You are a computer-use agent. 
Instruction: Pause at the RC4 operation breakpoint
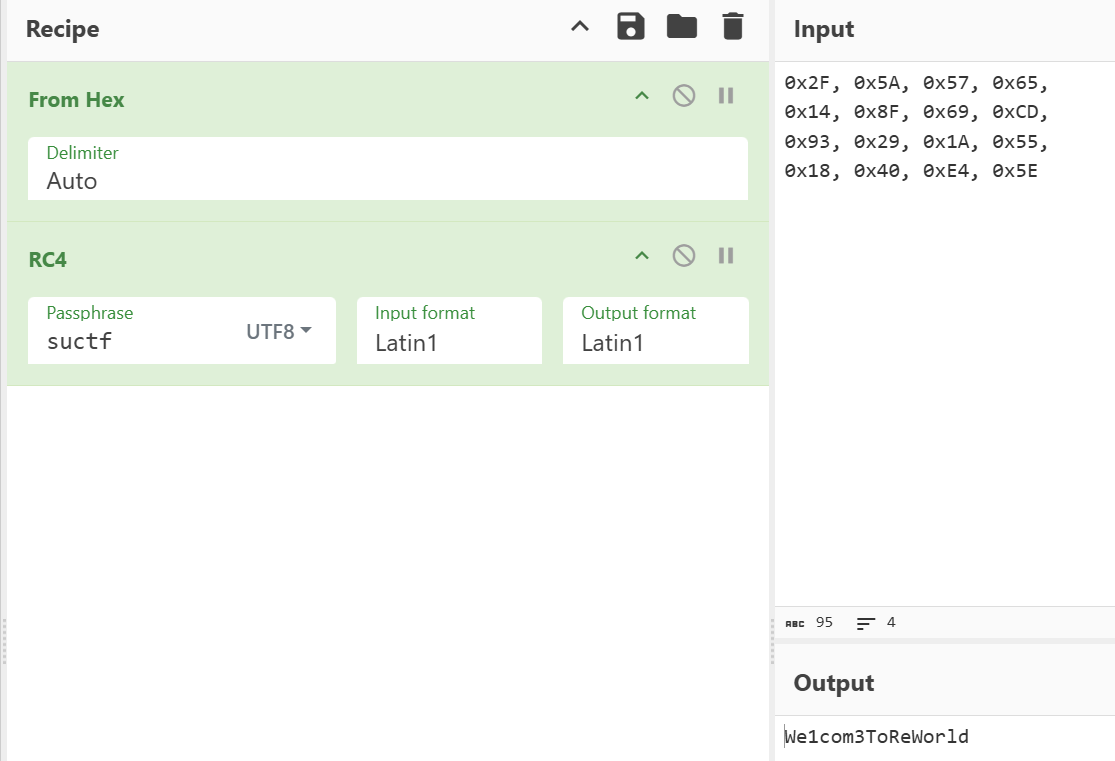(726, 256)
